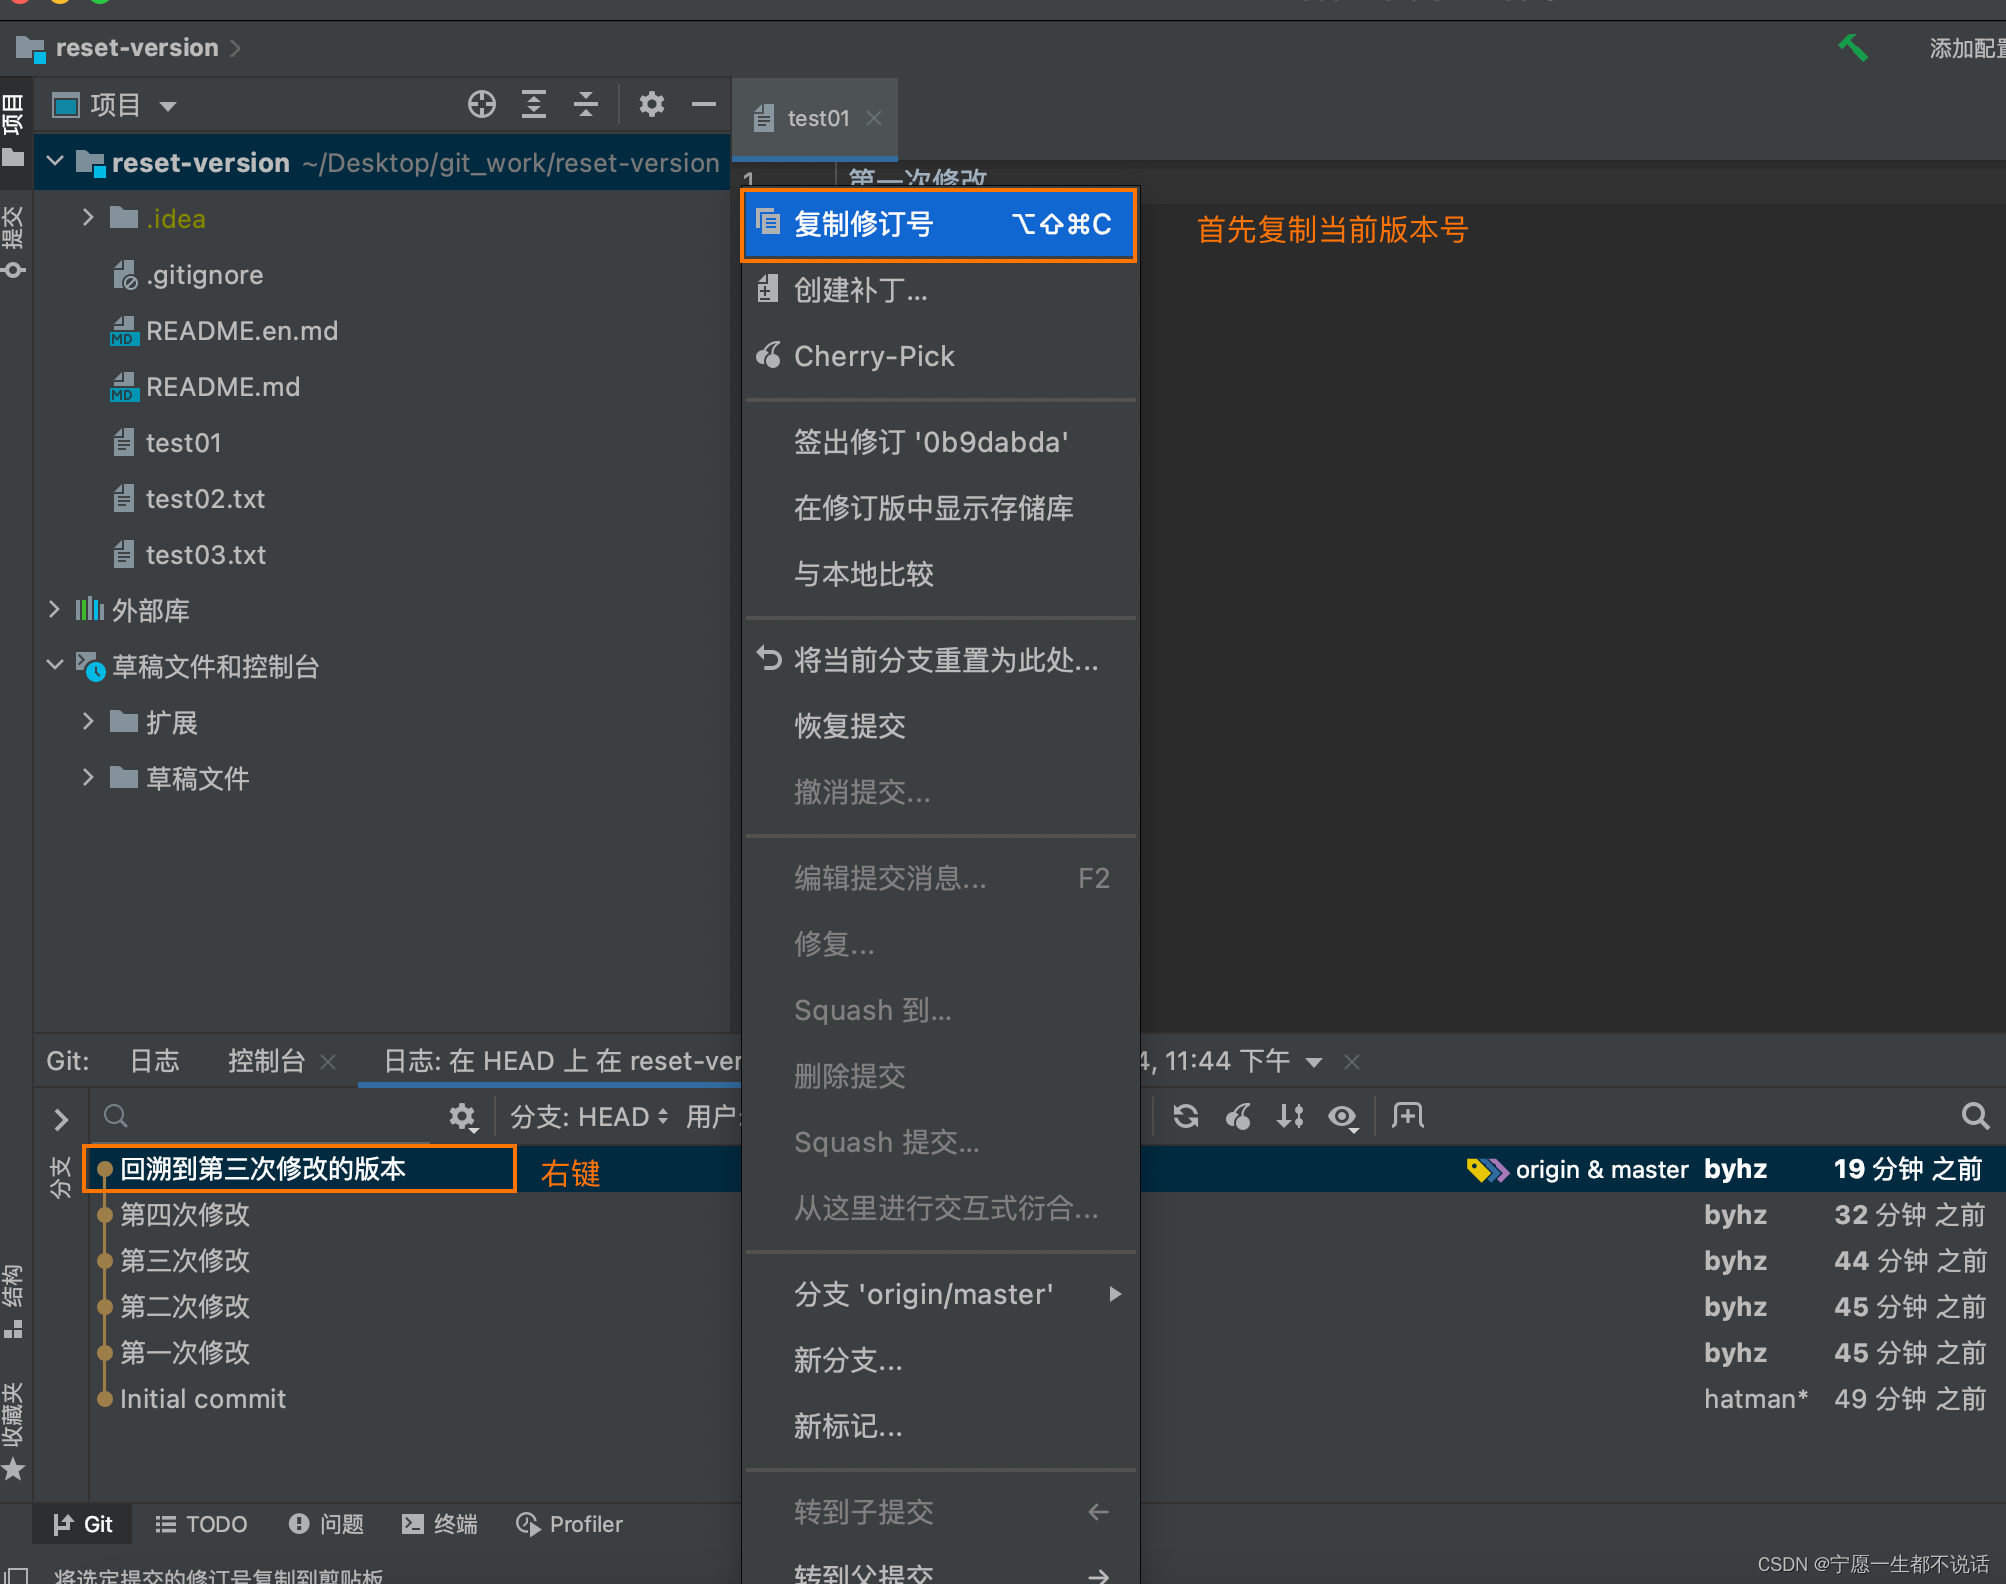This screenshot has width=2006, height=1584.
Task: Open Git log settings gear icon
Action: [x=463, y=1117]
